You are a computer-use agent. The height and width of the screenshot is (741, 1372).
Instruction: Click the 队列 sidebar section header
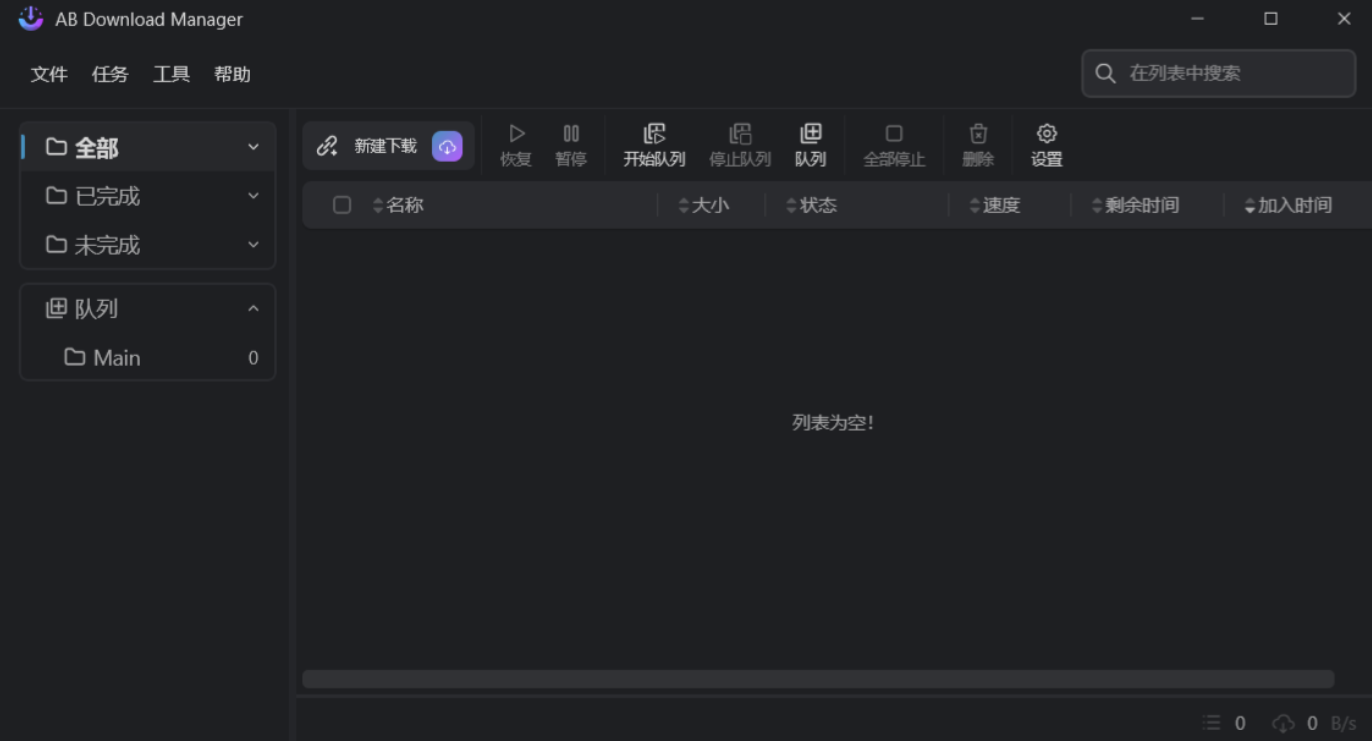tap(148, 308)
